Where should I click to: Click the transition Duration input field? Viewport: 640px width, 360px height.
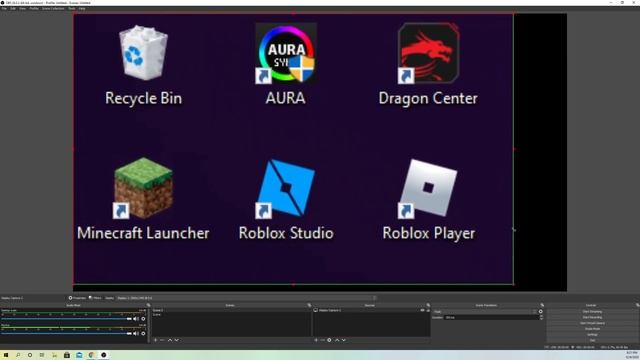pos(491,318)
